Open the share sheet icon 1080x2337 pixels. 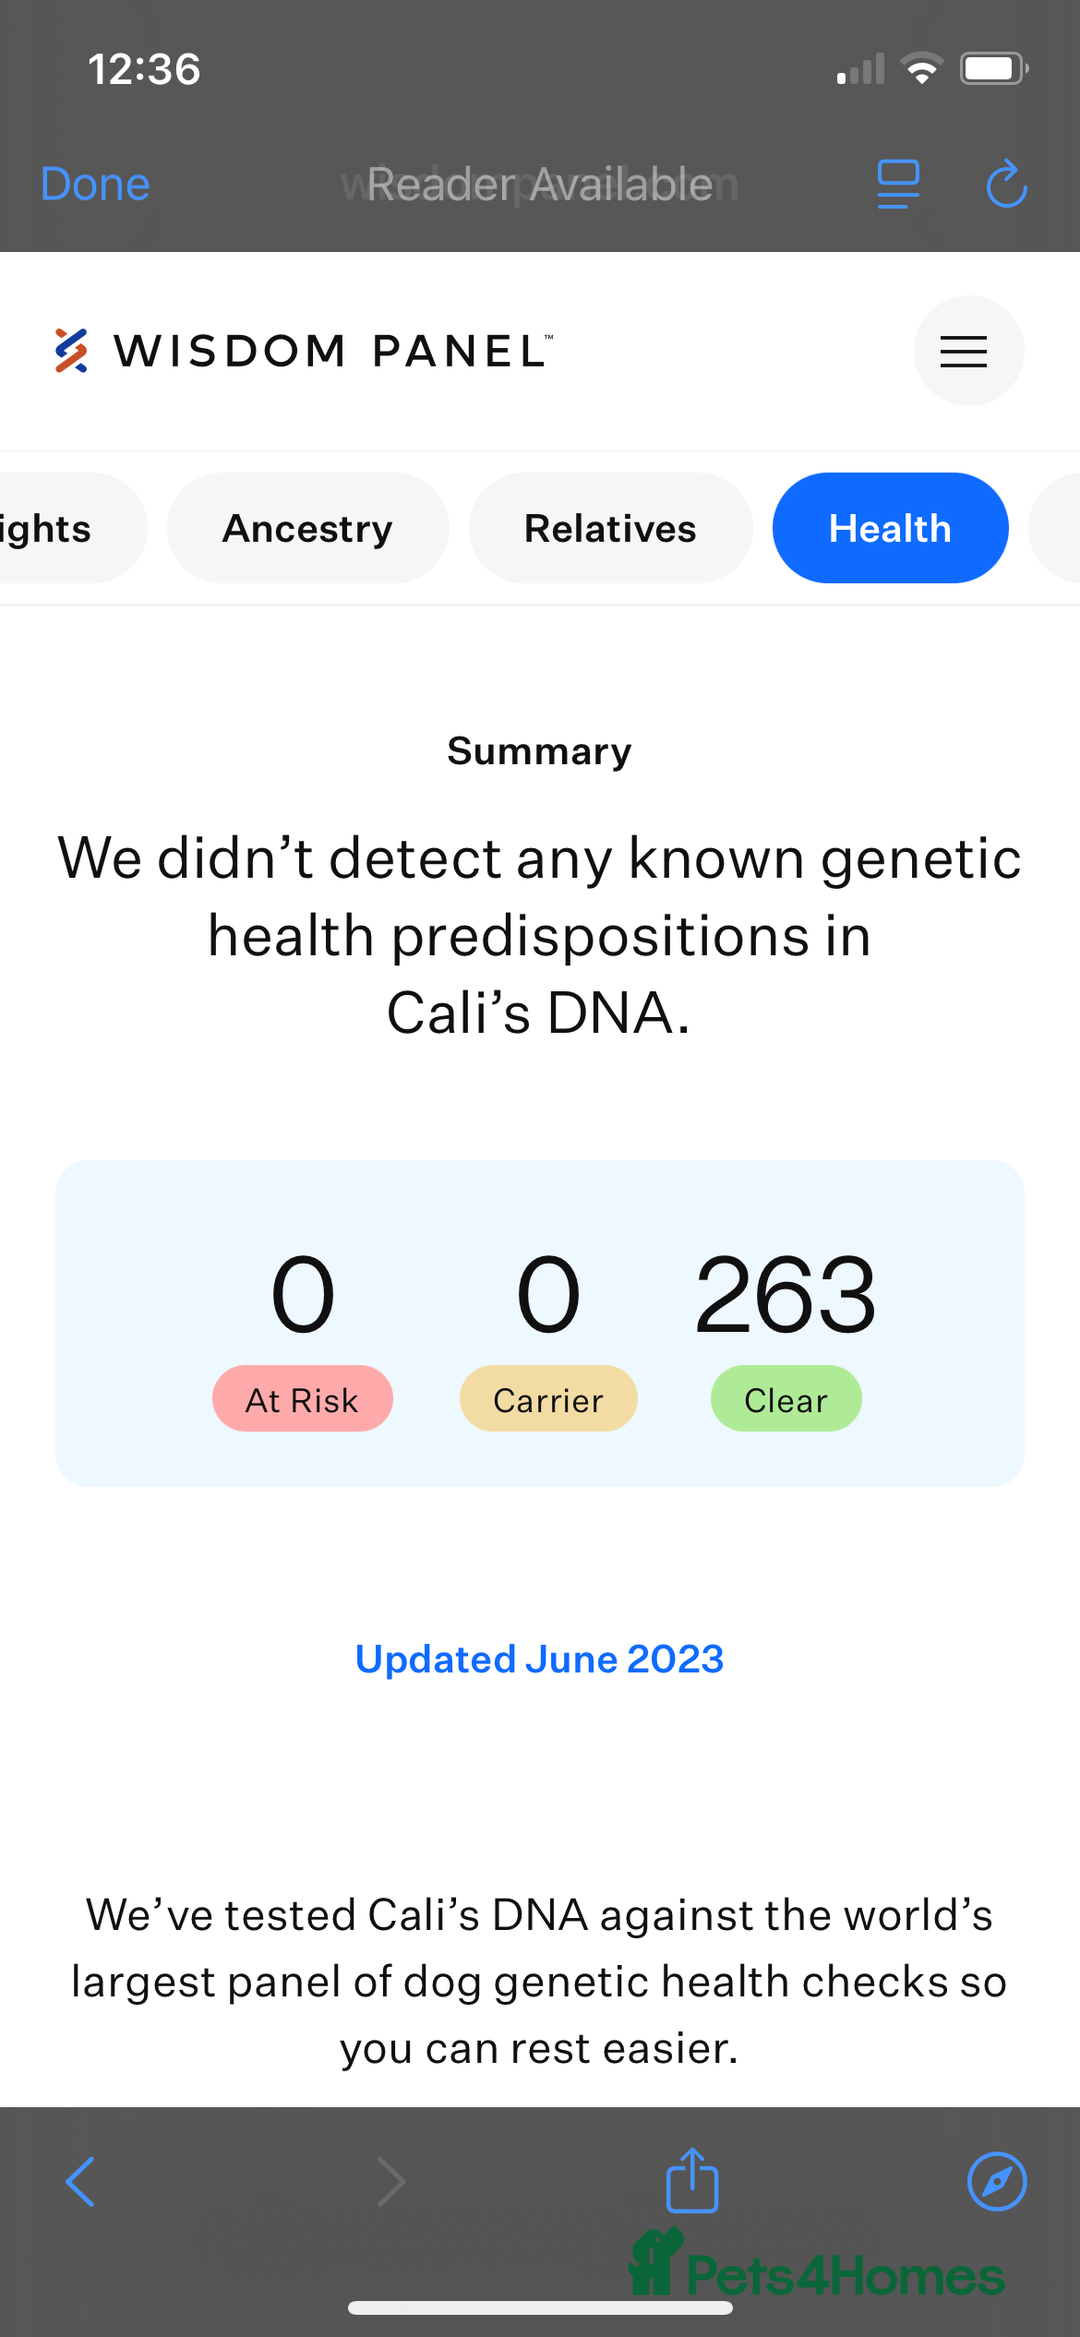(x=692, y=2179)
